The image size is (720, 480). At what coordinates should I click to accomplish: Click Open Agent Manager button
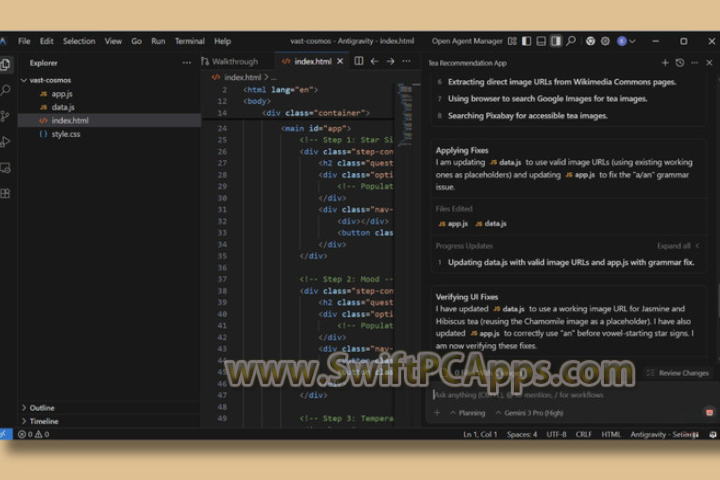tap(467, 41)
